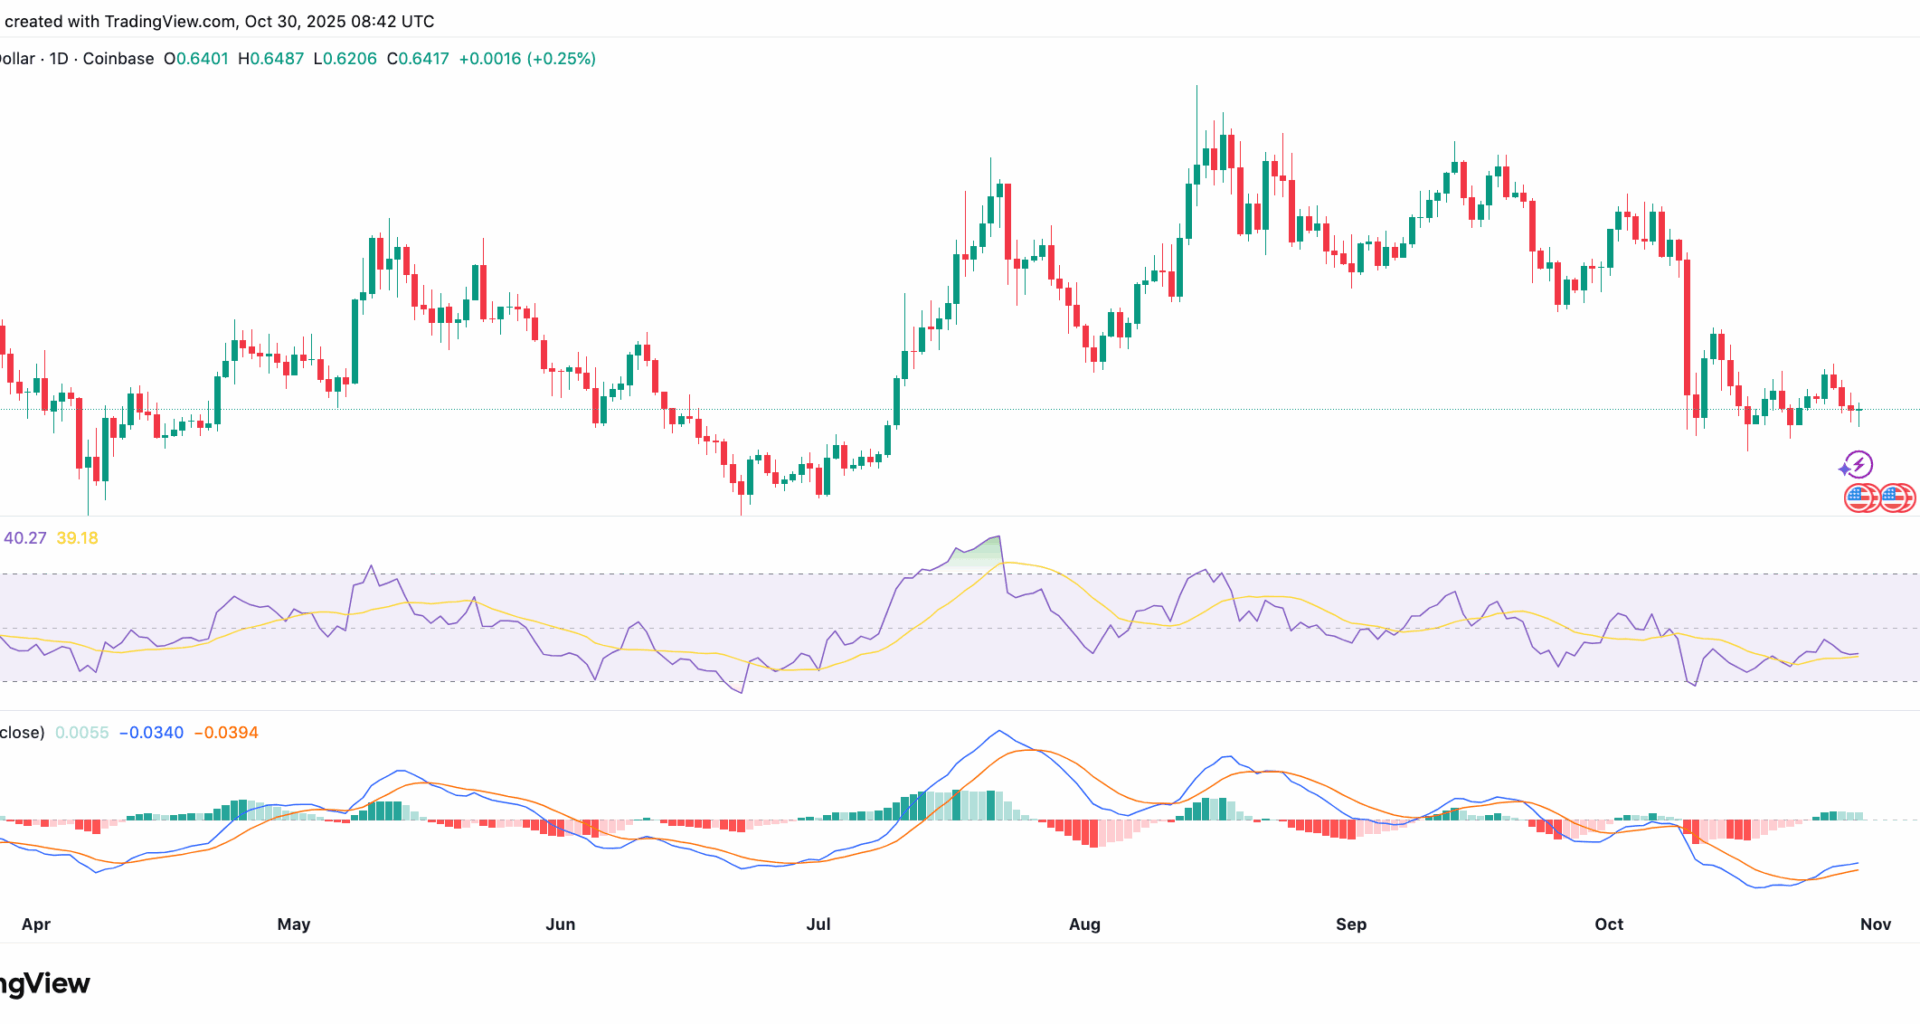Click the RSI value 40.27
Screen dimensions: 1920x1024
click(x=25, y=538)
